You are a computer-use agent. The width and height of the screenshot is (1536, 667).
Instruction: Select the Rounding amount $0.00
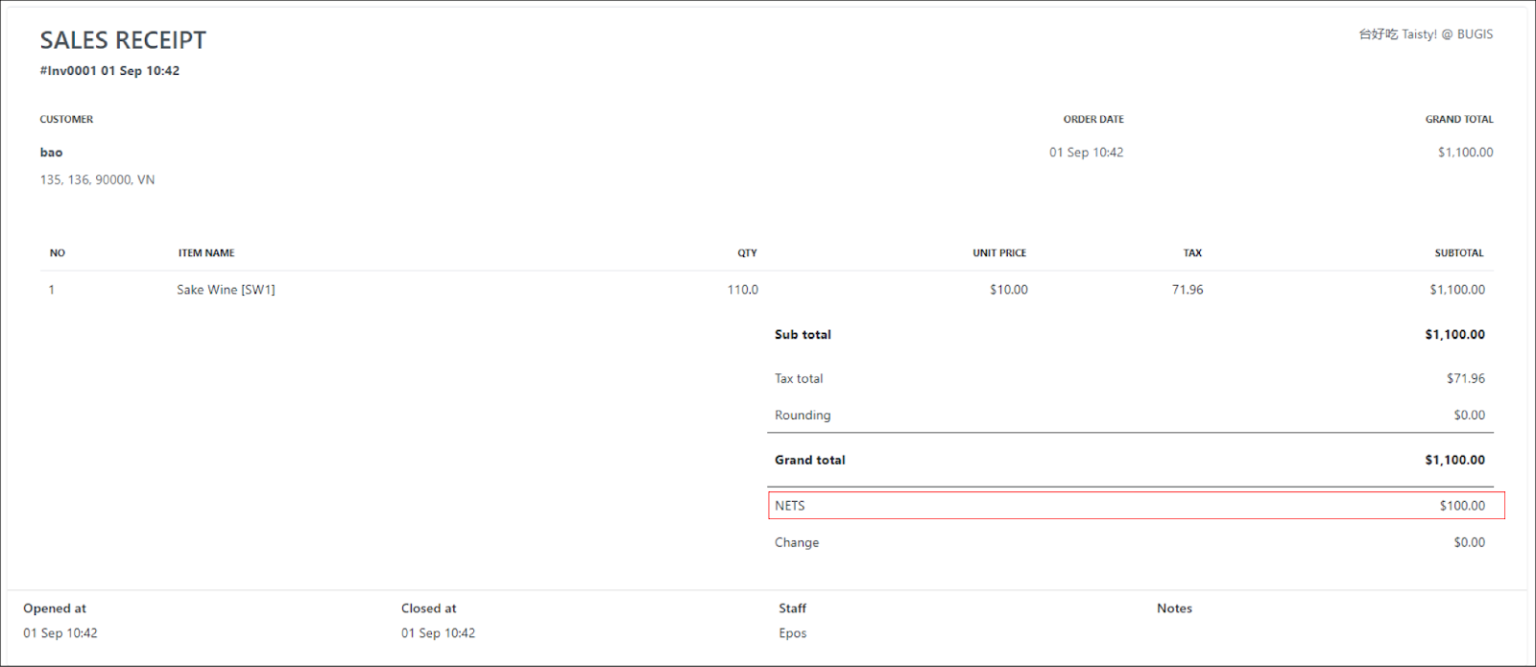click(x=1469, y=415)
